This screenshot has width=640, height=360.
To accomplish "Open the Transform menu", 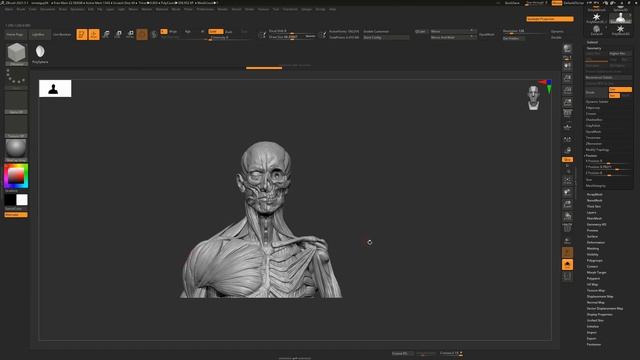I will point(290,9).
